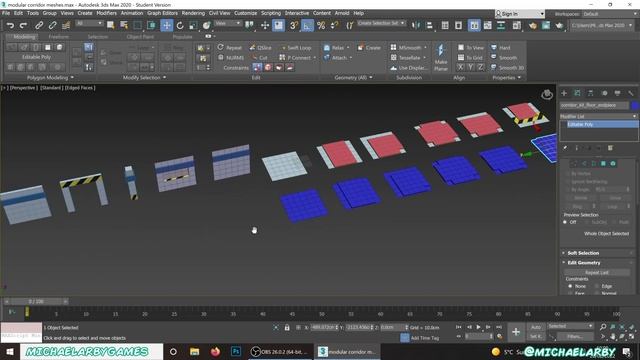Open the Render Setup teapot icon
This screenshot has width=640, height=360.
point(533,25)
